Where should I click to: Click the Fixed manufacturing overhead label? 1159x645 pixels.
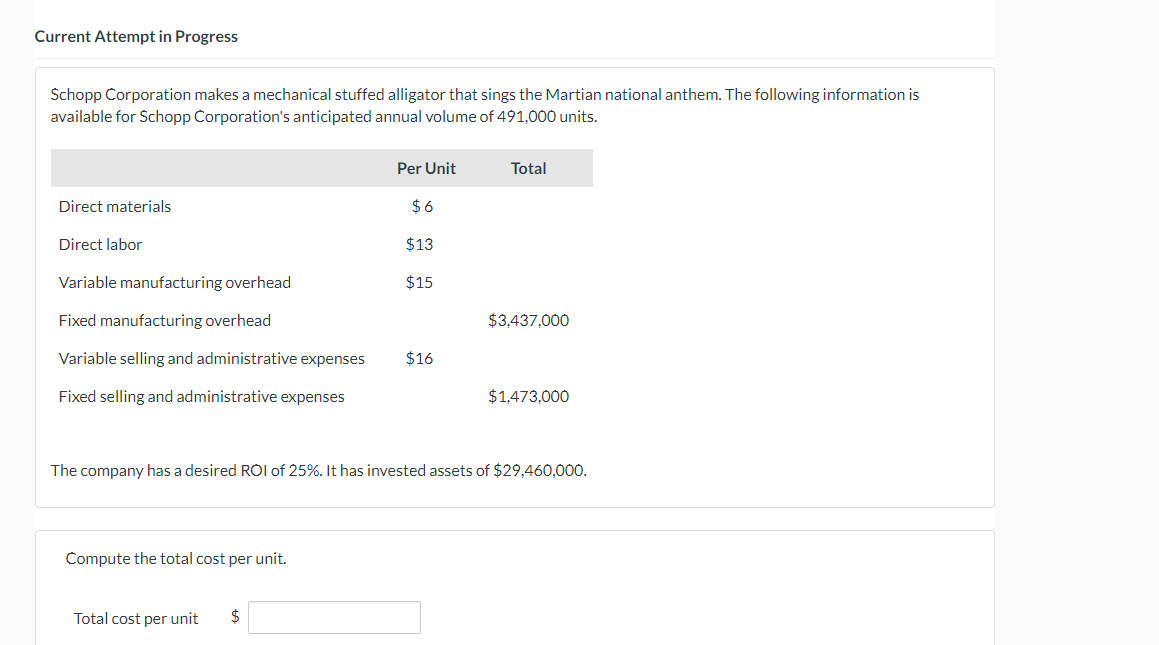(165, 320)
